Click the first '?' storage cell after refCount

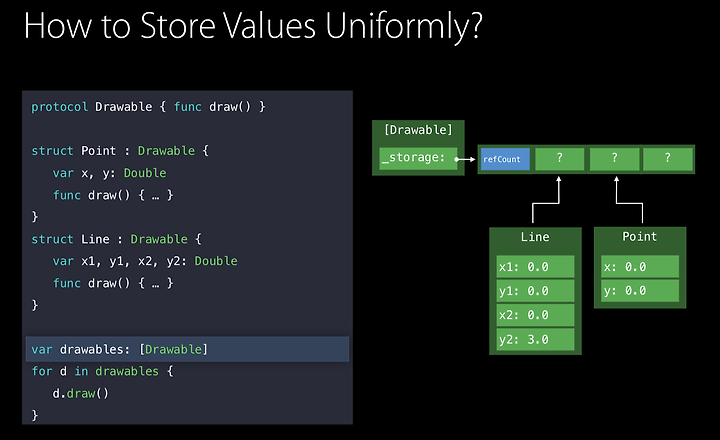coord(559,159)
